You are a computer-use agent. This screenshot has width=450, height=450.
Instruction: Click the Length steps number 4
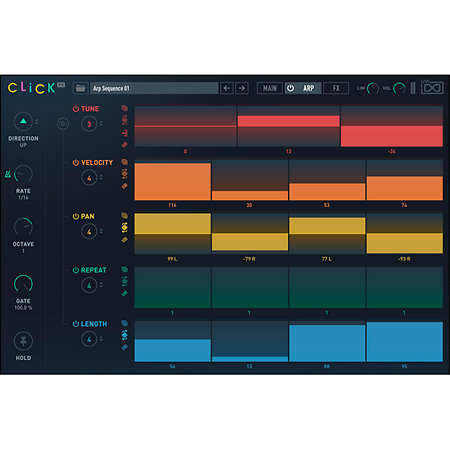[89, 339]
